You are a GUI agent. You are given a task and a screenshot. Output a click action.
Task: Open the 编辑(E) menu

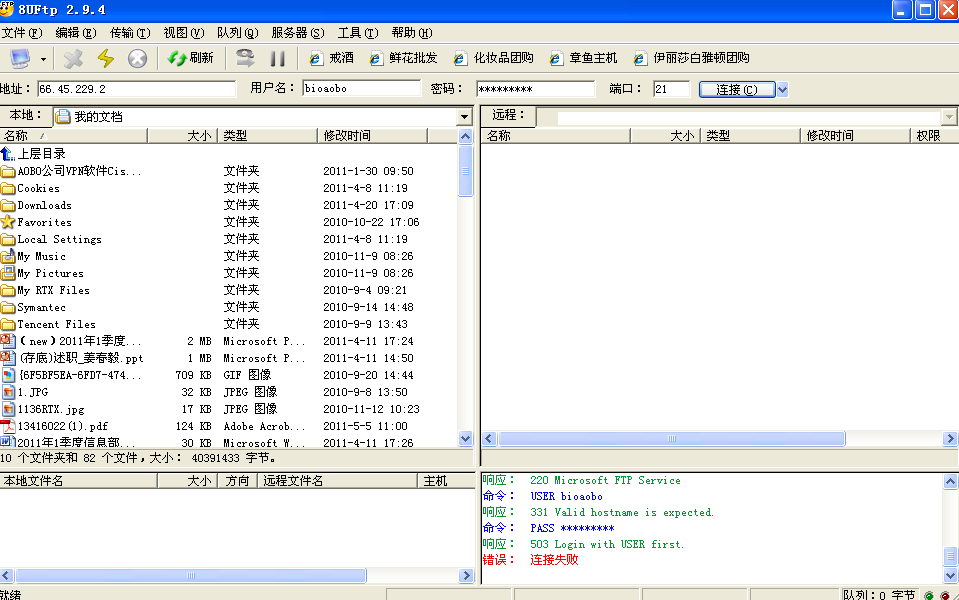pyautogui.click(x=76, y=32)
